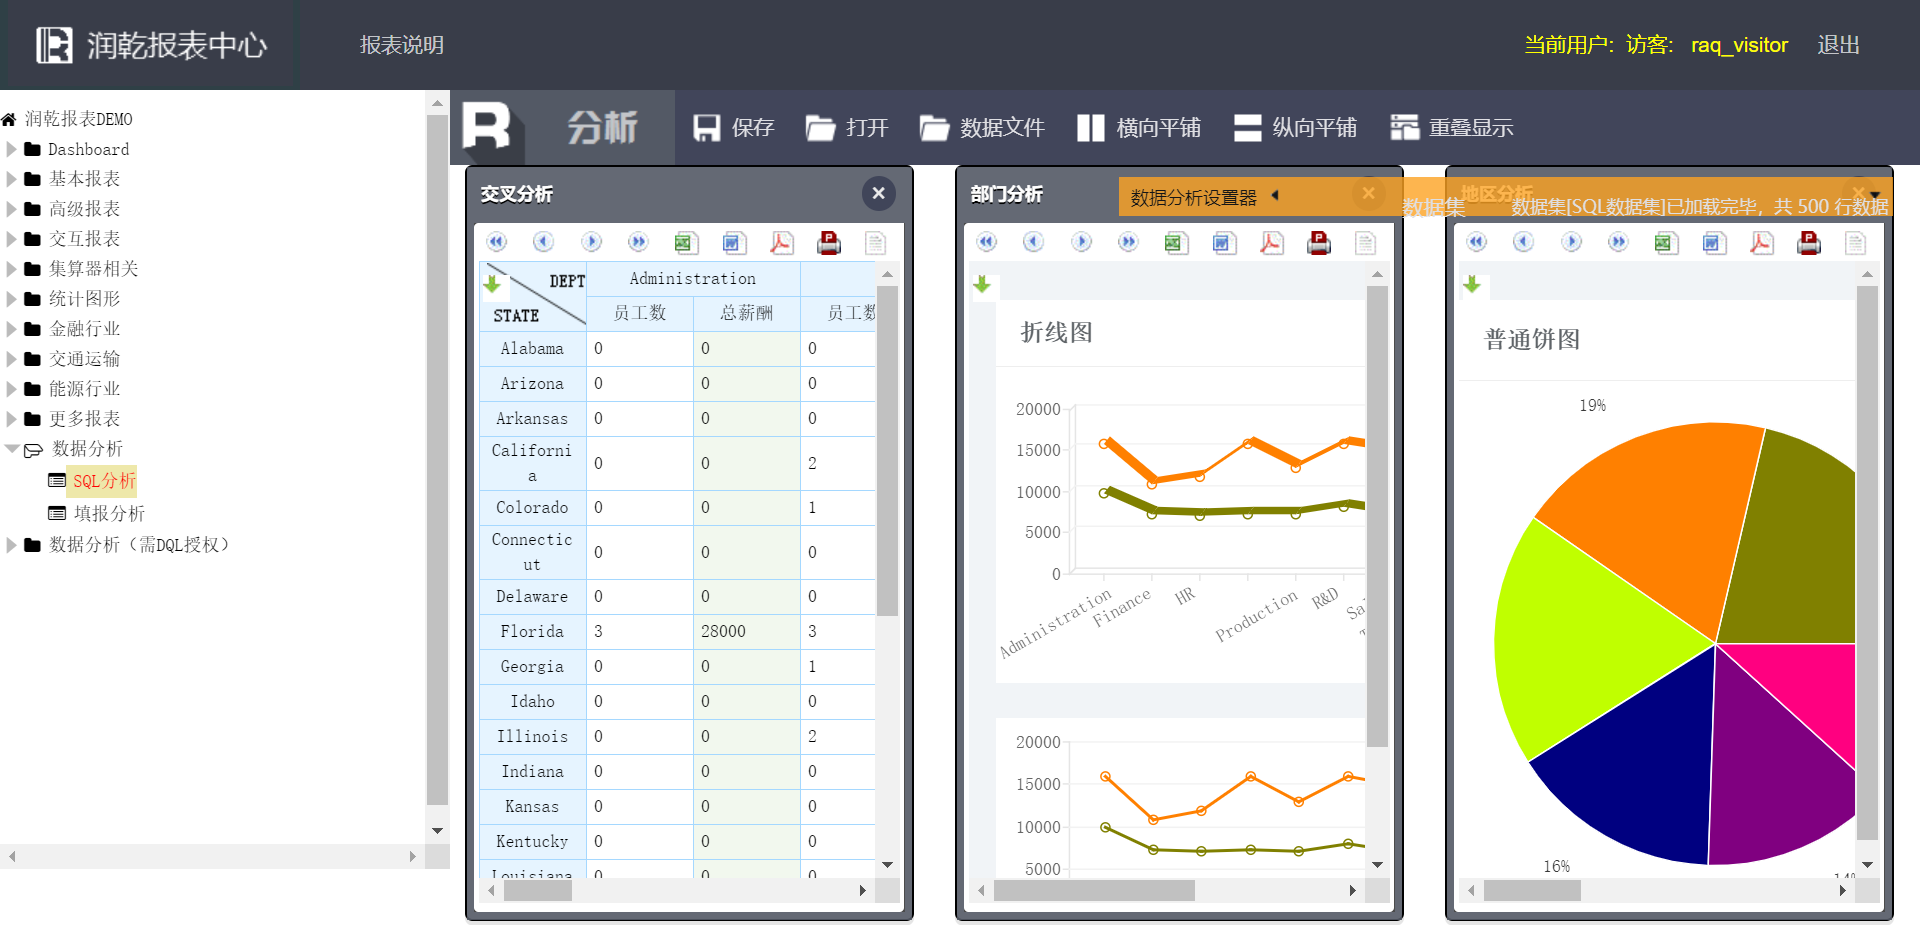
Task: Click 退出 to log out
Action: 1838,45
